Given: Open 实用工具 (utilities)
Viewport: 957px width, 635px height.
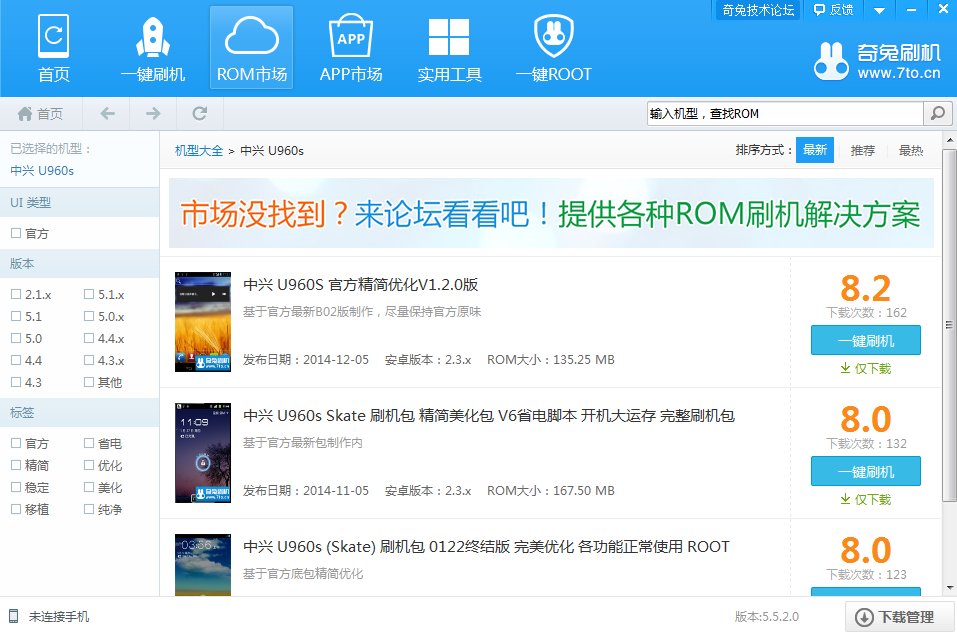Looking at the screenshot, I should [448, 45].
